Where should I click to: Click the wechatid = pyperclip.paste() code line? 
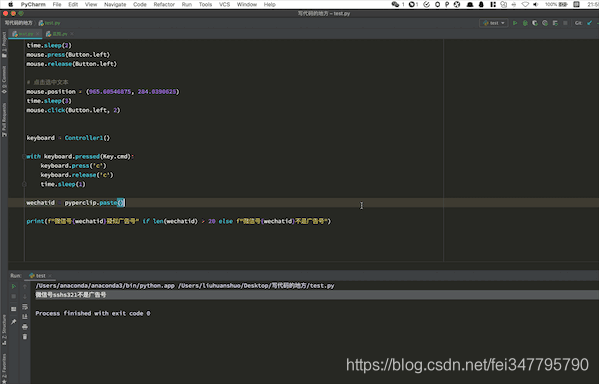(x=76, y=203)
